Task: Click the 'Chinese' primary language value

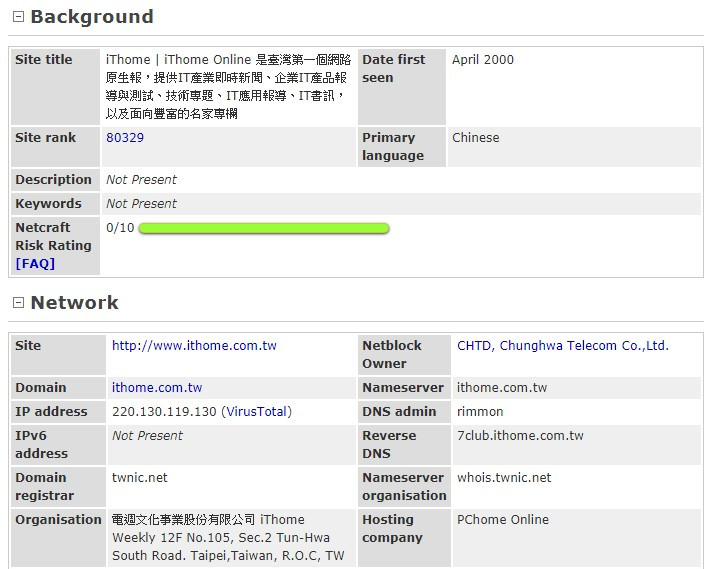Action: pyautogui.click(x=475, y=137)
